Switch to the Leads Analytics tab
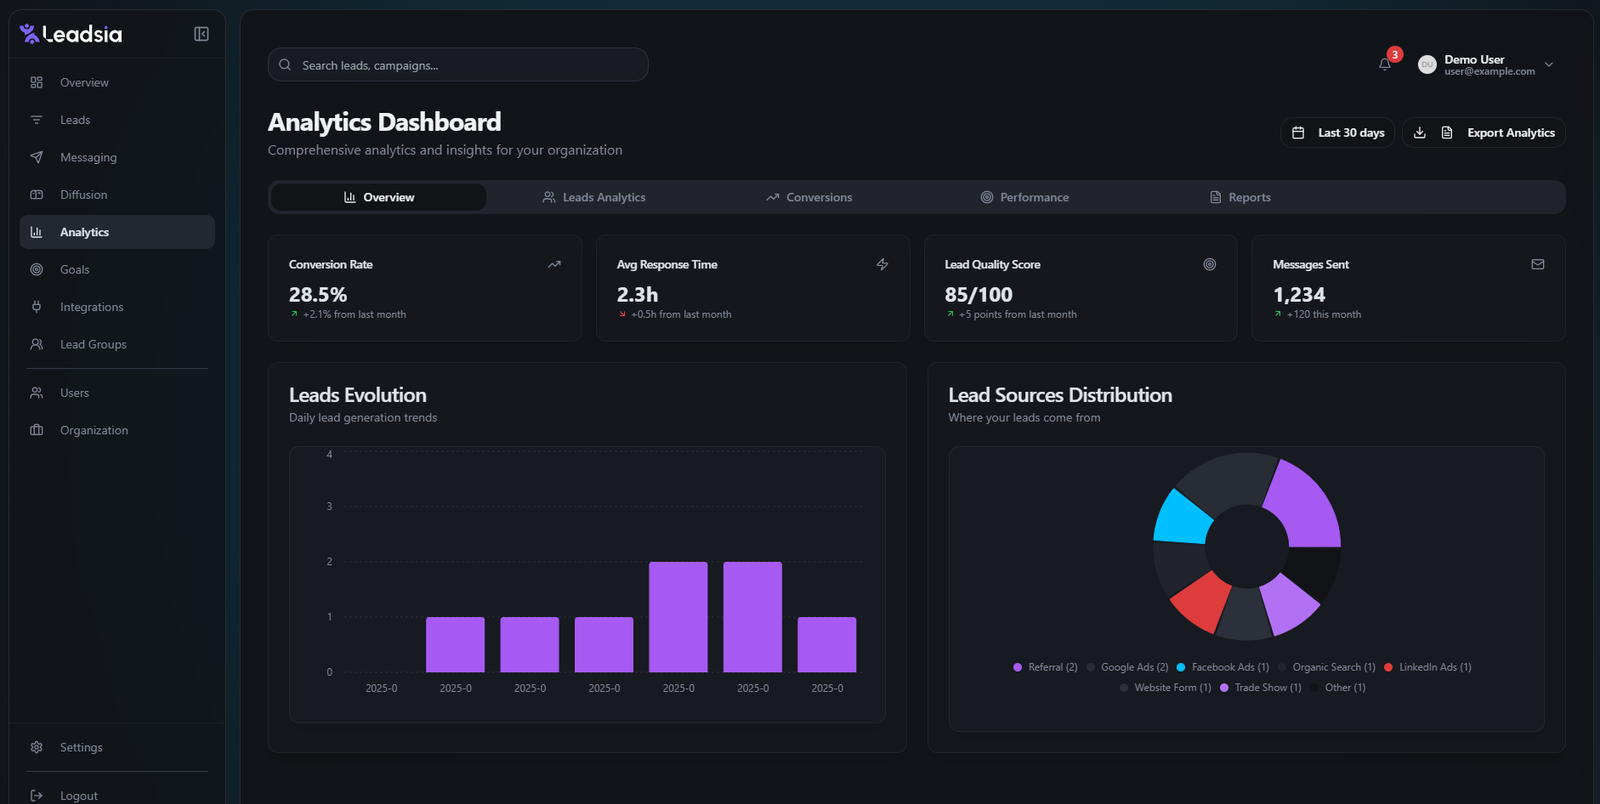This screenshot has width=1600, height=804. (x=594, y=197)
